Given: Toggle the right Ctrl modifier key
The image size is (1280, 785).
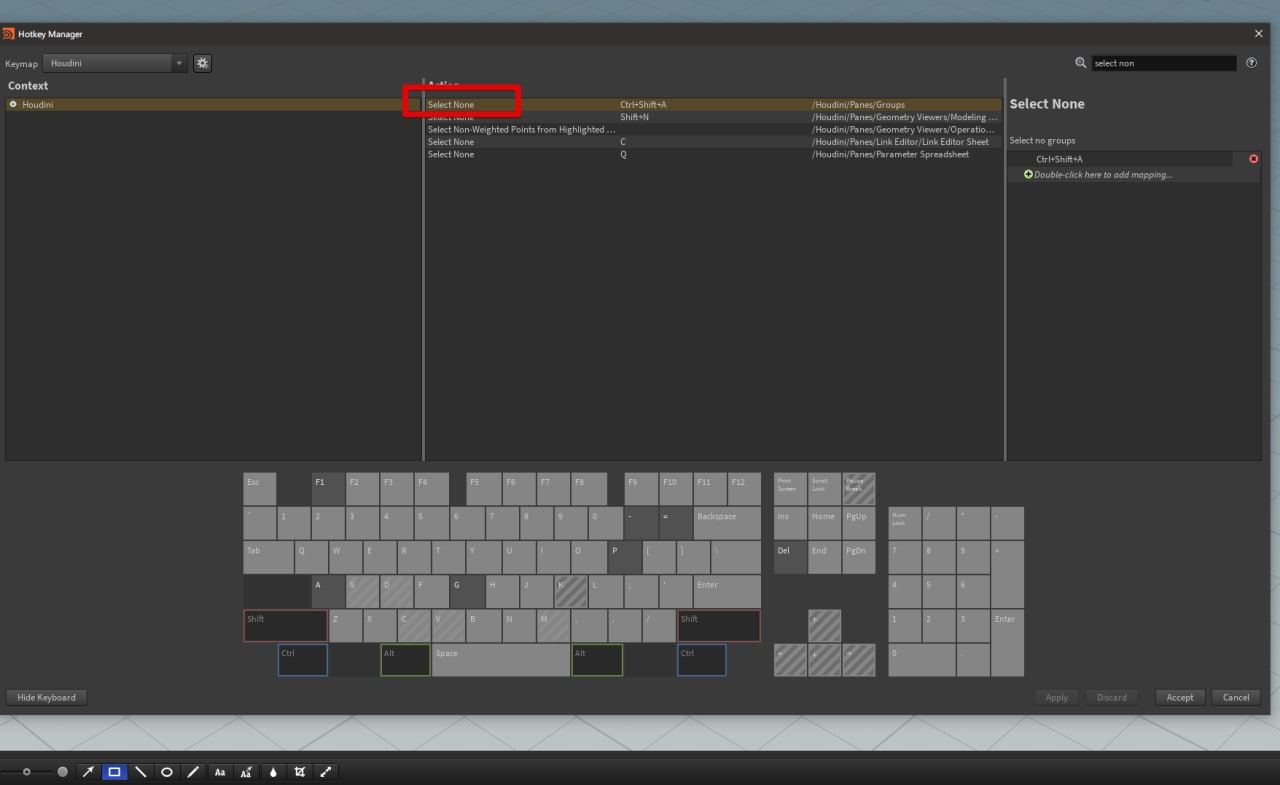Looking at the screenshot, I should click(x=702, y=660).
